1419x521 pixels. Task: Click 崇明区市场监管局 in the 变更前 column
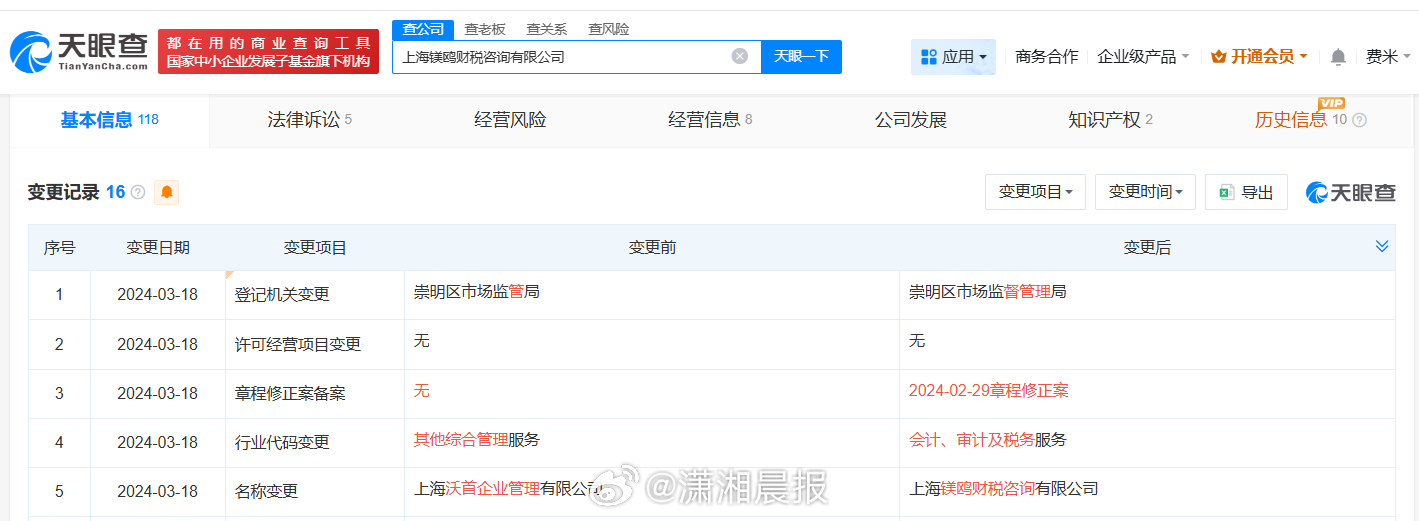[x=477, y=292]
